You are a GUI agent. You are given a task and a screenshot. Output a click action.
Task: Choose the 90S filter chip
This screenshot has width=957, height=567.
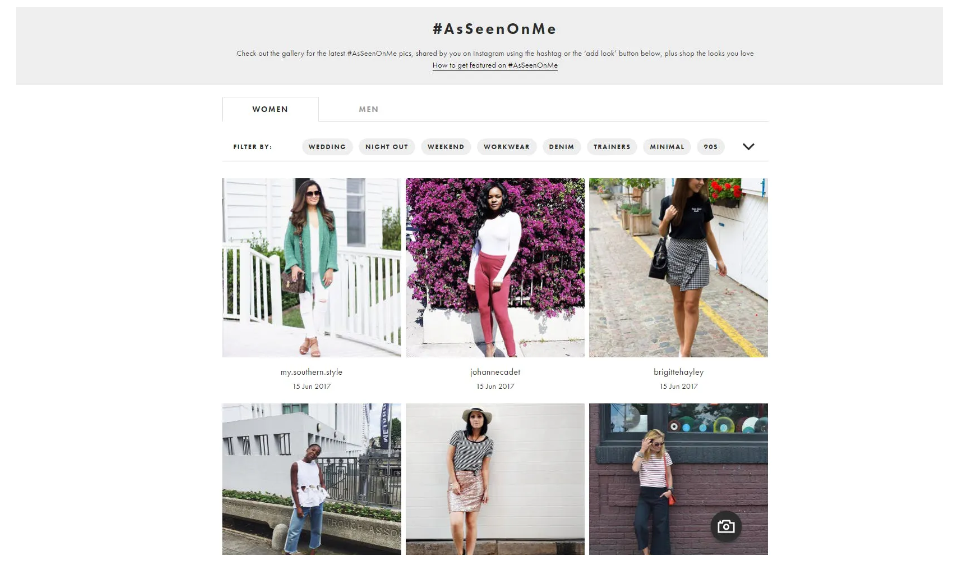pos(710,146)
